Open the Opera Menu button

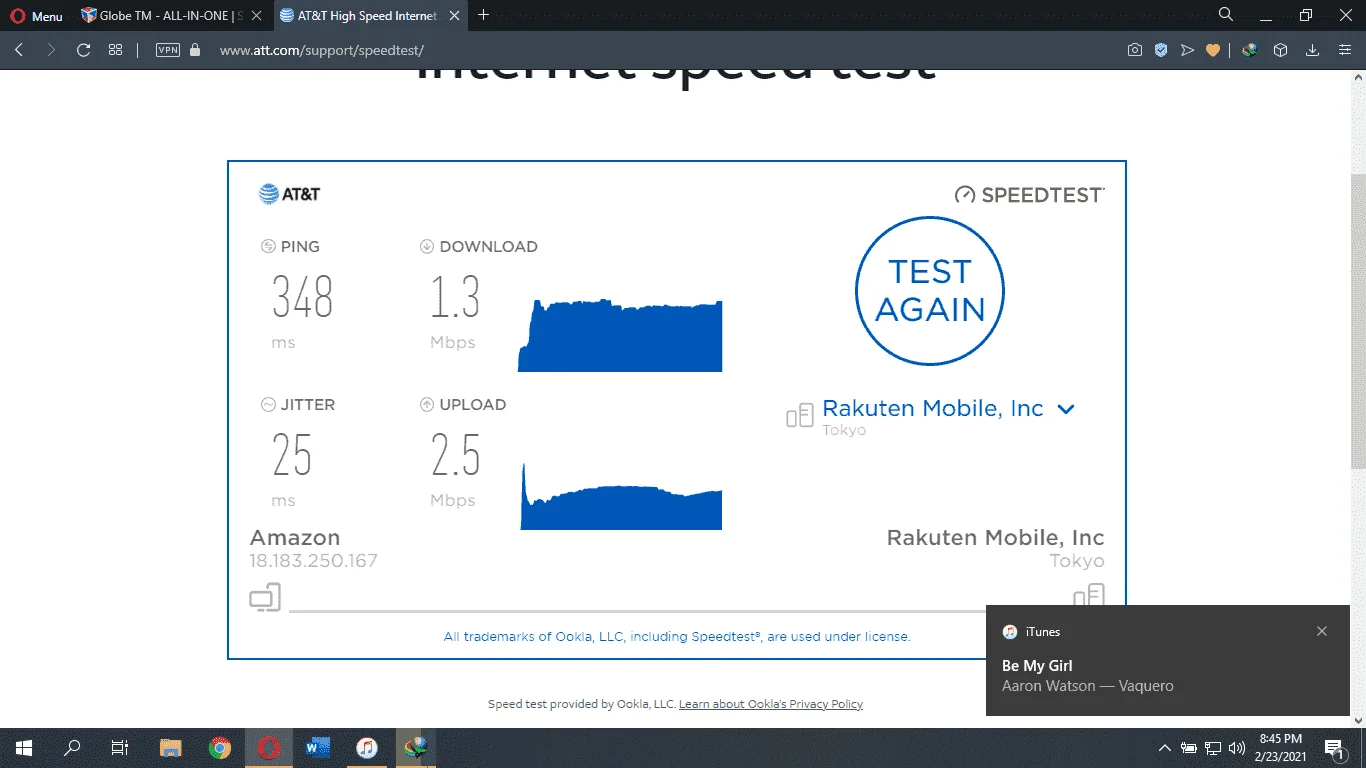36,16
